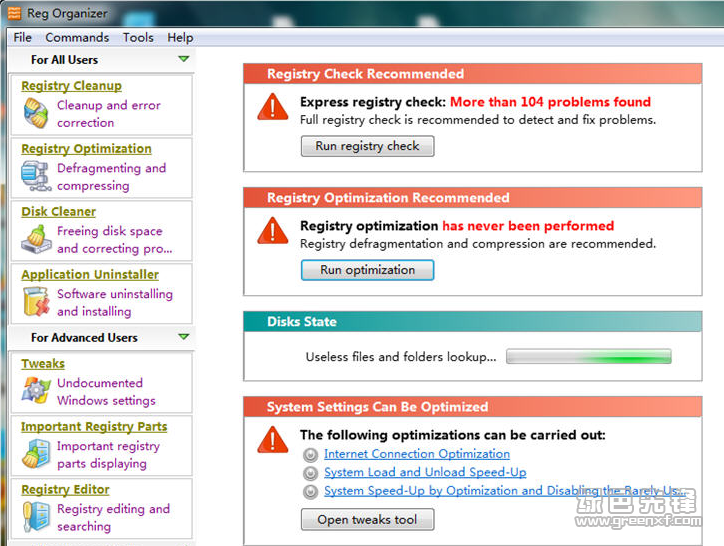Open System Speed-Up by Optimization link

(505, 491)
